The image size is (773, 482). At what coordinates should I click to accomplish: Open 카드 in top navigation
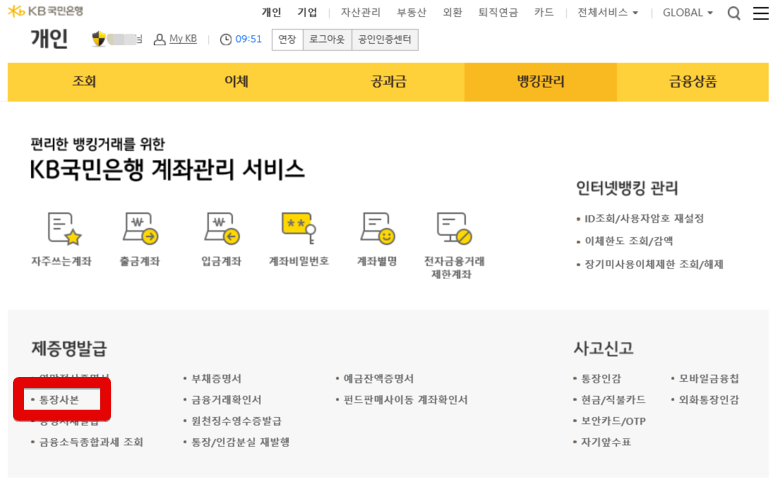coord(544,12)
